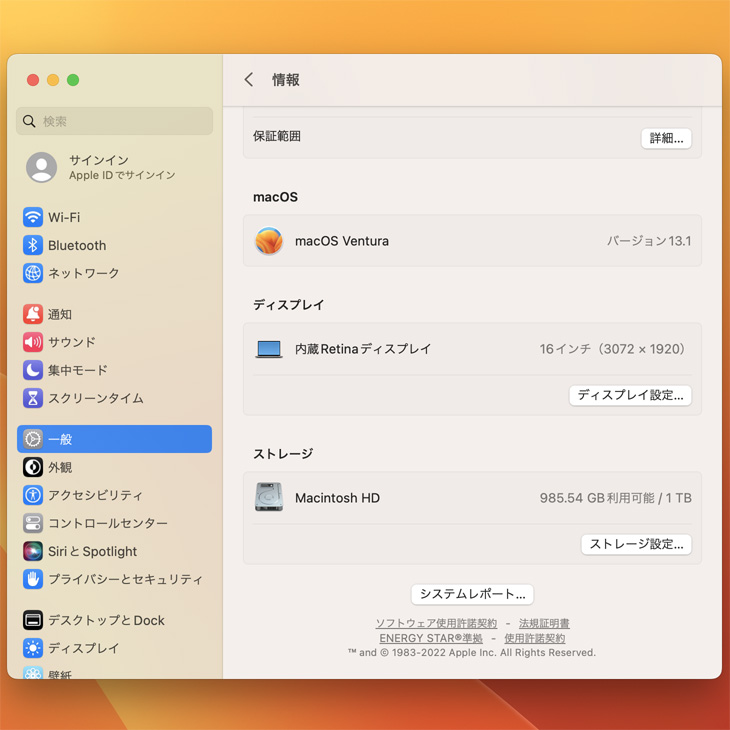The height and width of the screenshot is (730, 730).
Task: Click the 16インチ (3072 × 1920) text
Action: coord(612,349)
